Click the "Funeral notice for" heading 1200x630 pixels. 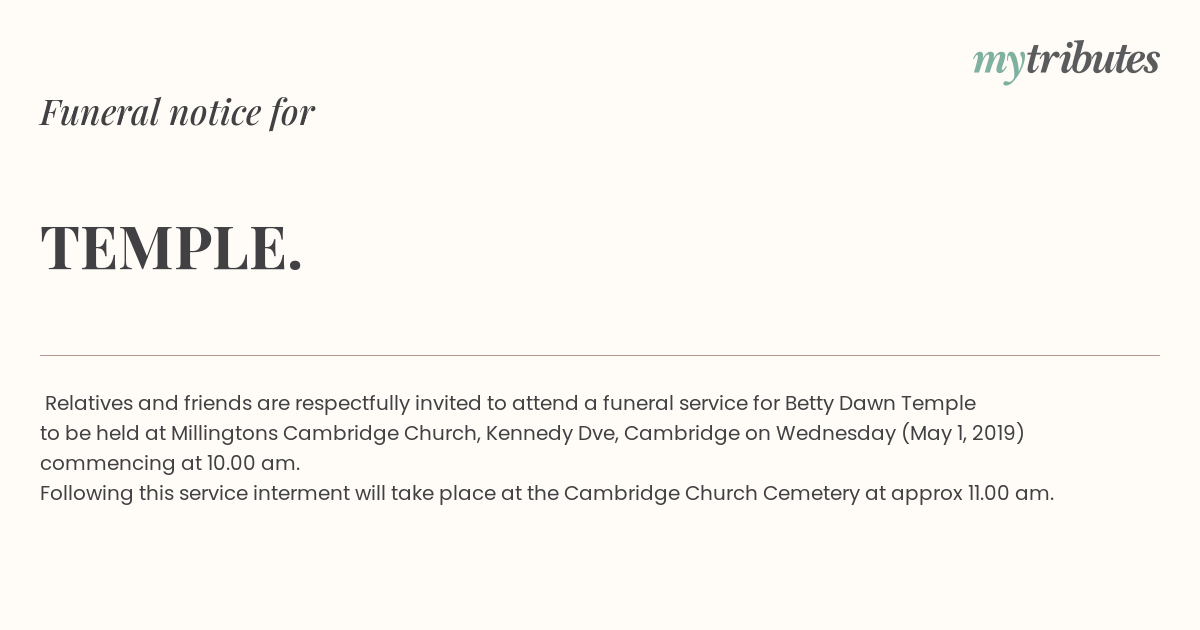[177, 112]
